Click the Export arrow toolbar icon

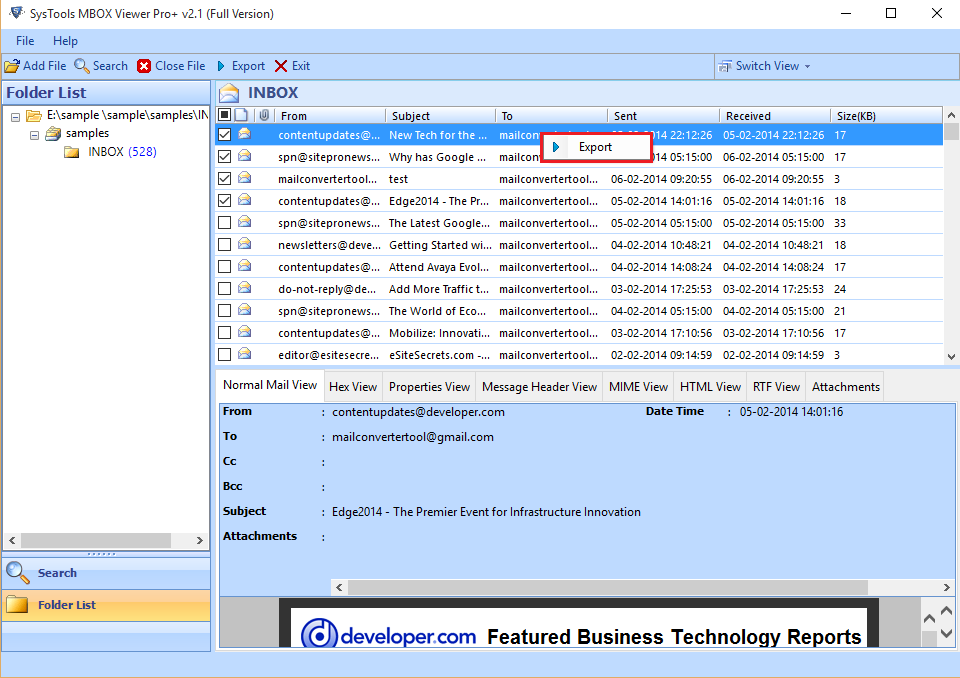pos(221,66)
